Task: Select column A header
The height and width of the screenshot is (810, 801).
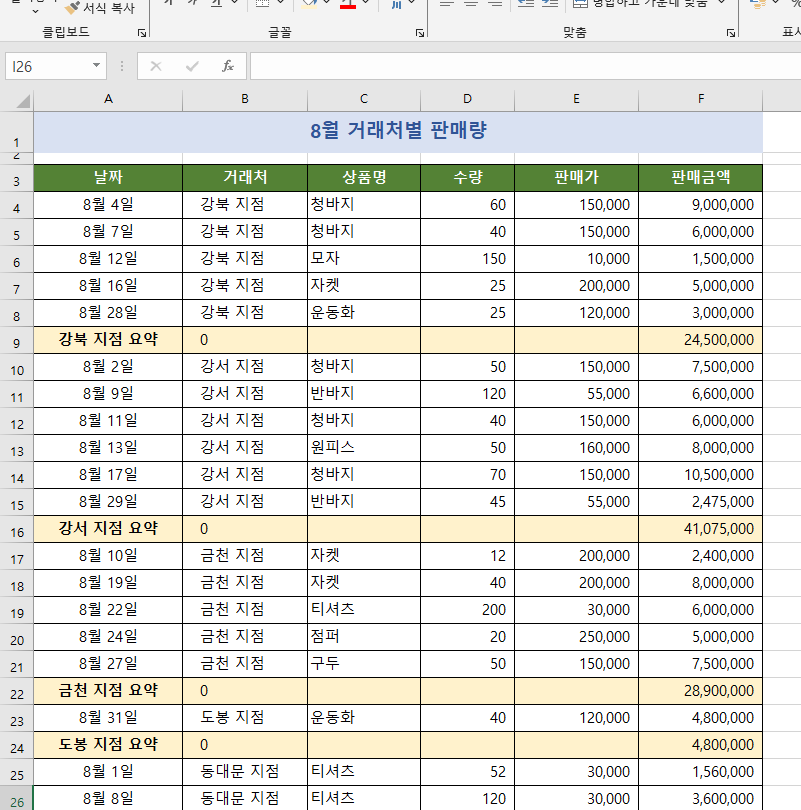Action: 108,99
